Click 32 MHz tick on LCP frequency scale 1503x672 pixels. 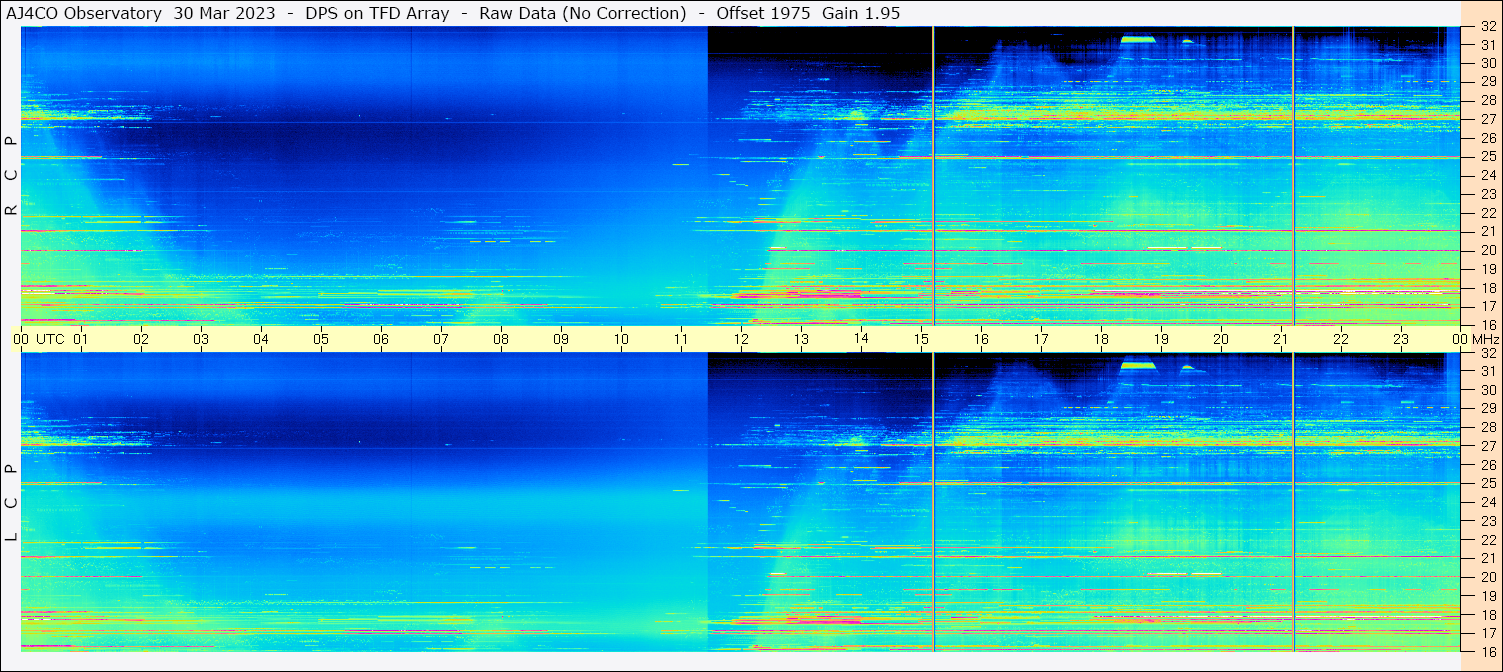pyautogui.click(x=1487, y=353)
